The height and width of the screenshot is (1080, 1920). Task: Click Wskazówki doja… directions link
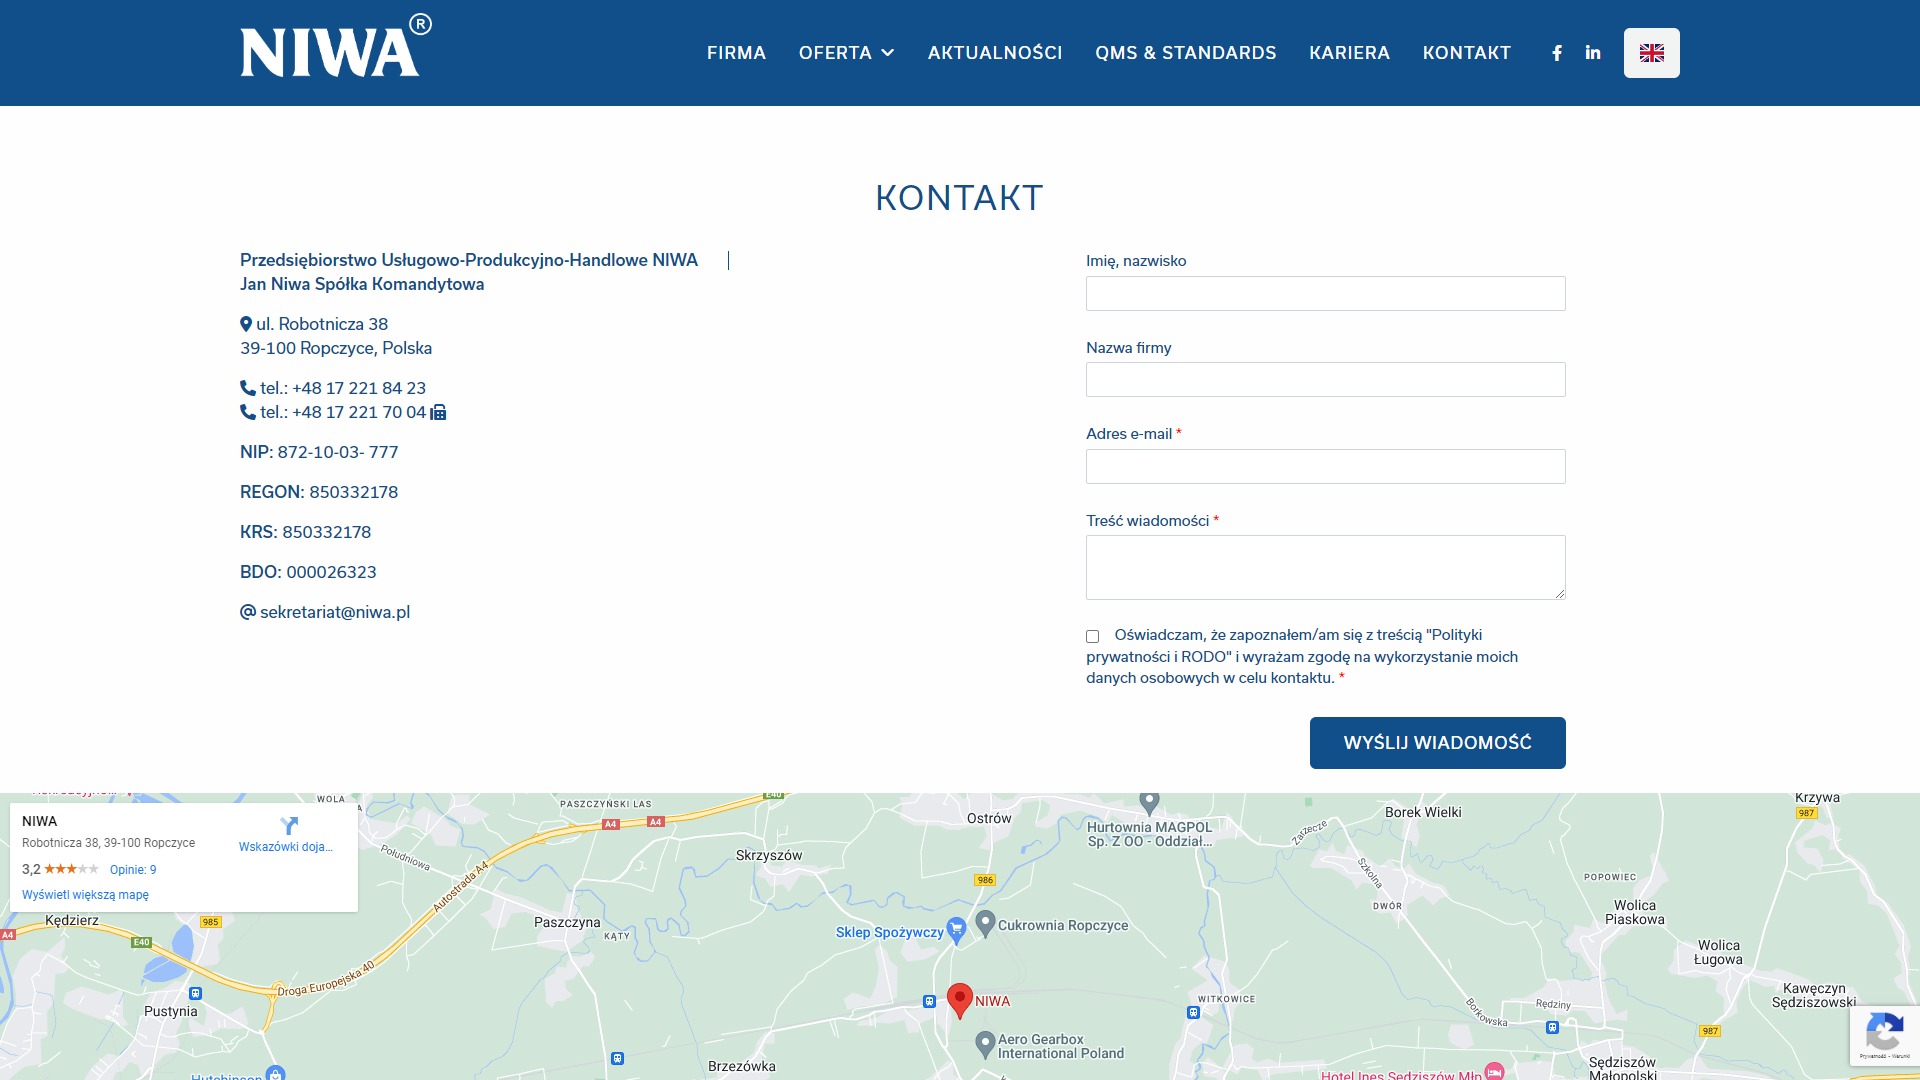(285, 847)
